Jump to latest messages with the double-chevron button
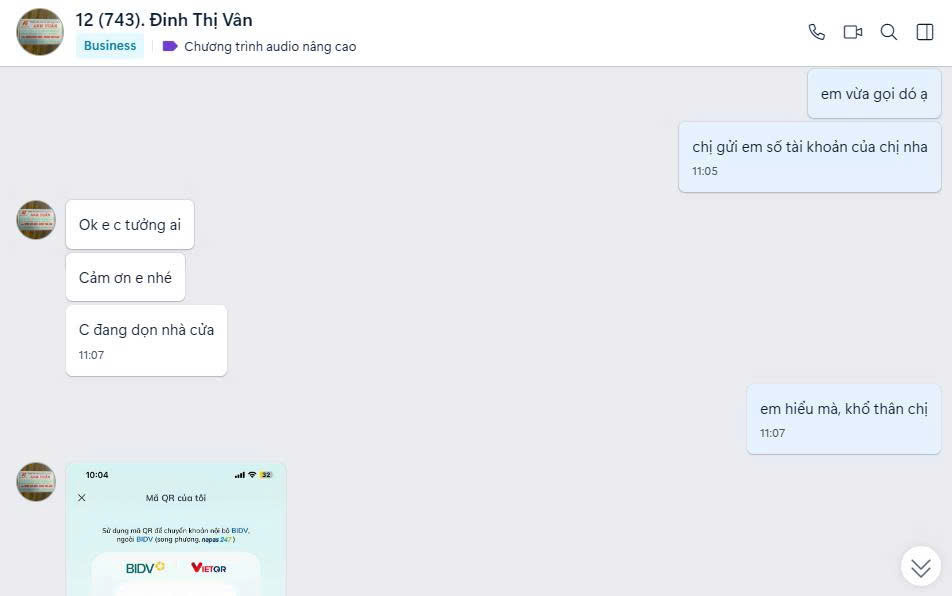The height and width of the screenshot is (596, 952). [x=920, y=566]
